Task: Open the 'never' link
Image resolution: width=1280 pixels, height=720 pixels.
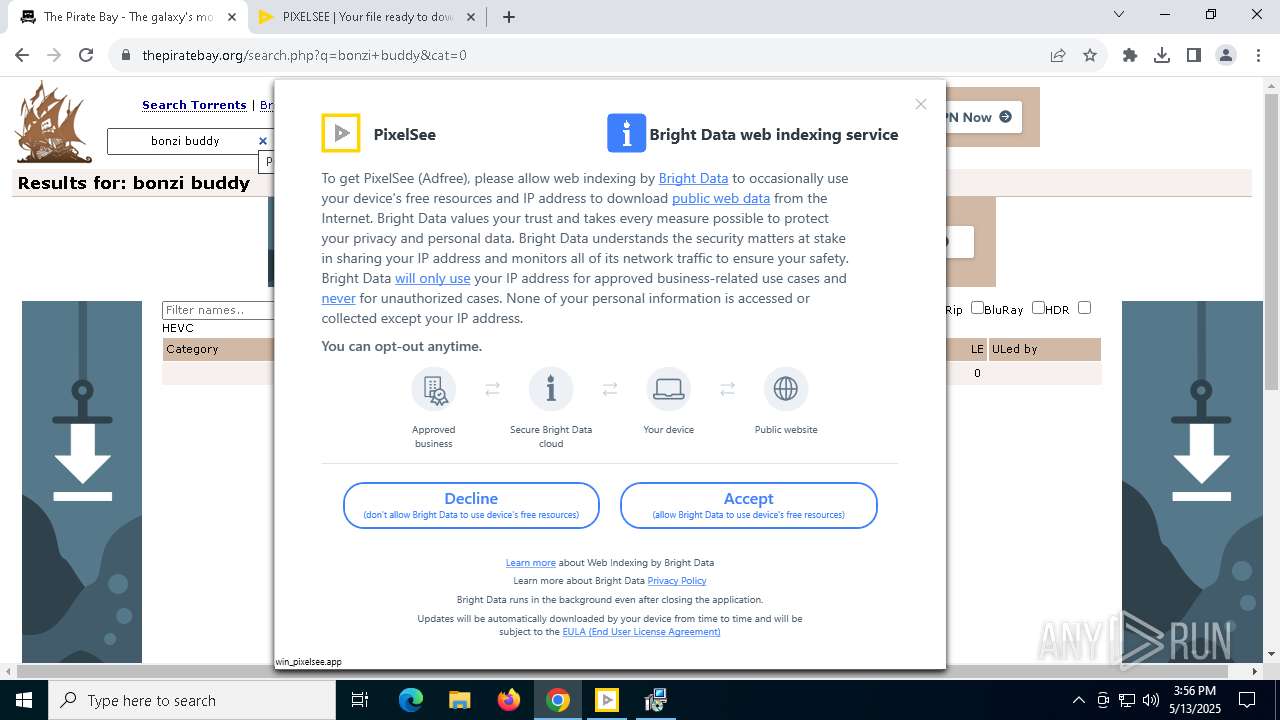Action: pos(338,298)
